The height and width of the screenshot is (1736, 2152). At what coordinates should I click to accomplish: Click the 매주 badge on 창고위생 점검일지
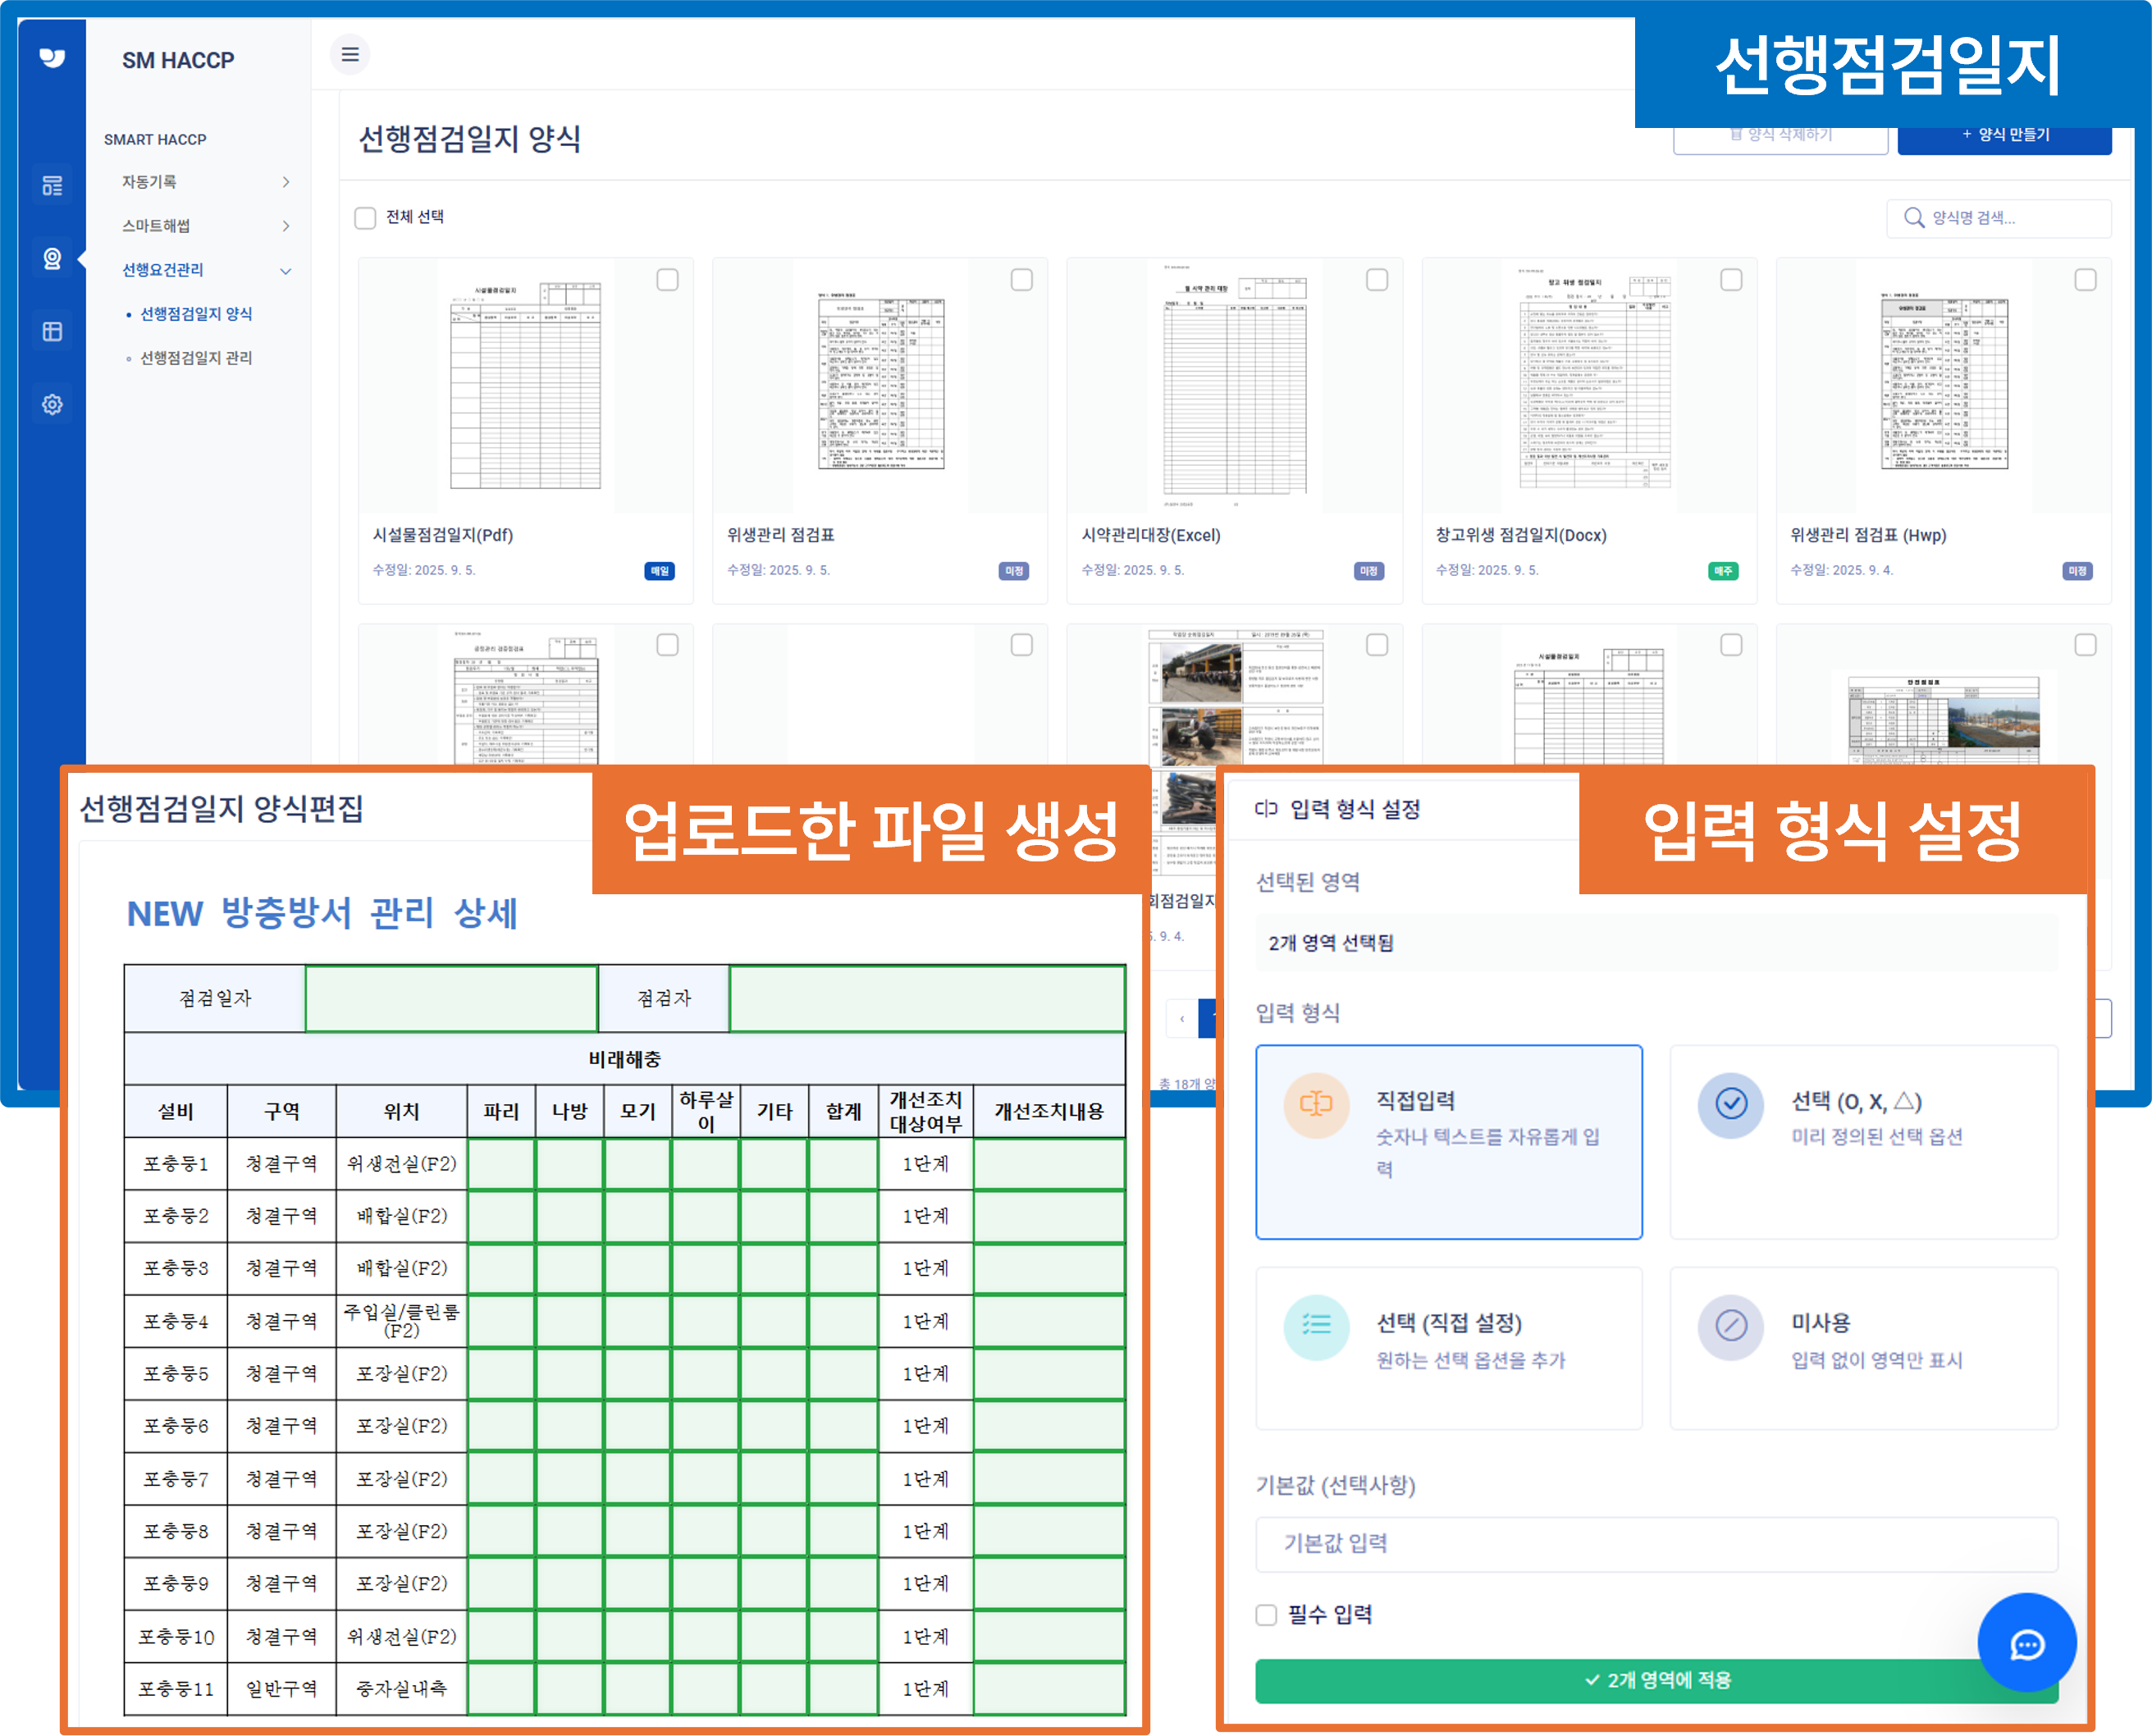1723,571
